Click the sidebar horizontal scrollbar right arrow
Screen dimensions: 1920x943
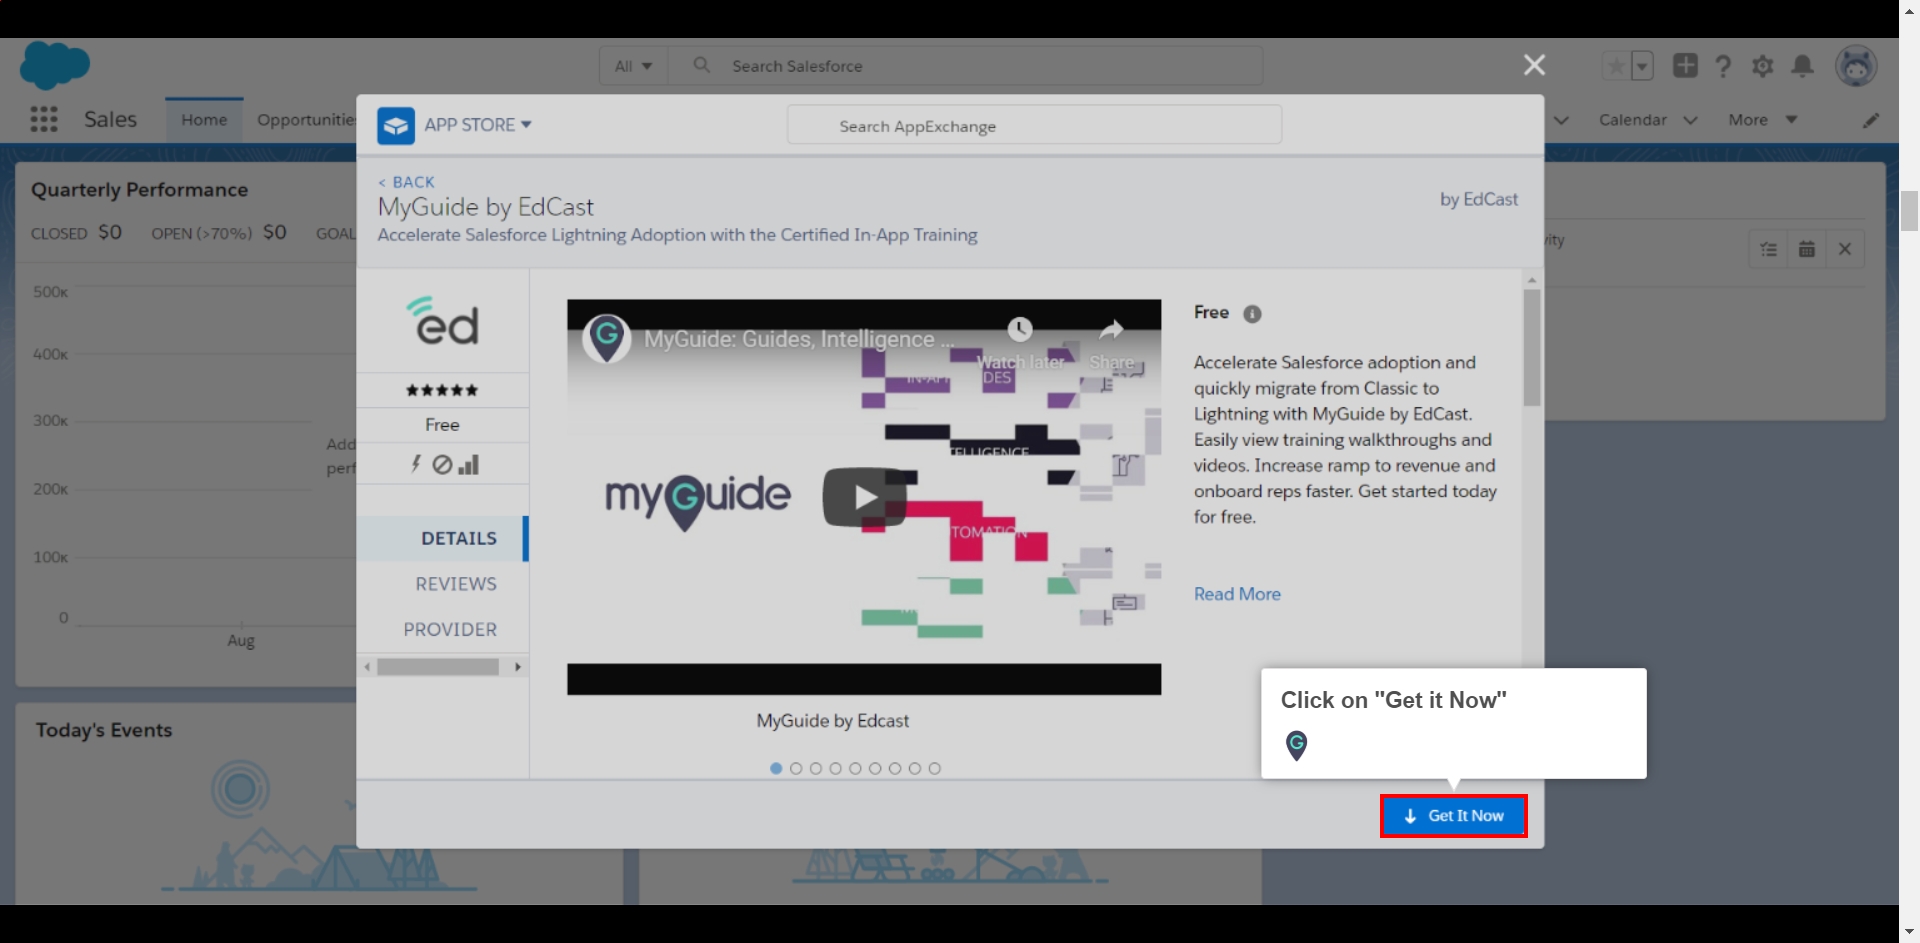pos(517,667)
